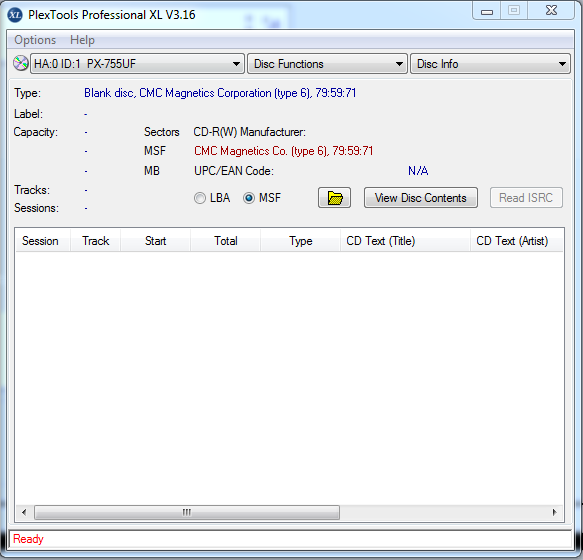
Task: Click the red Ready status text
Action: pos(28,539)
